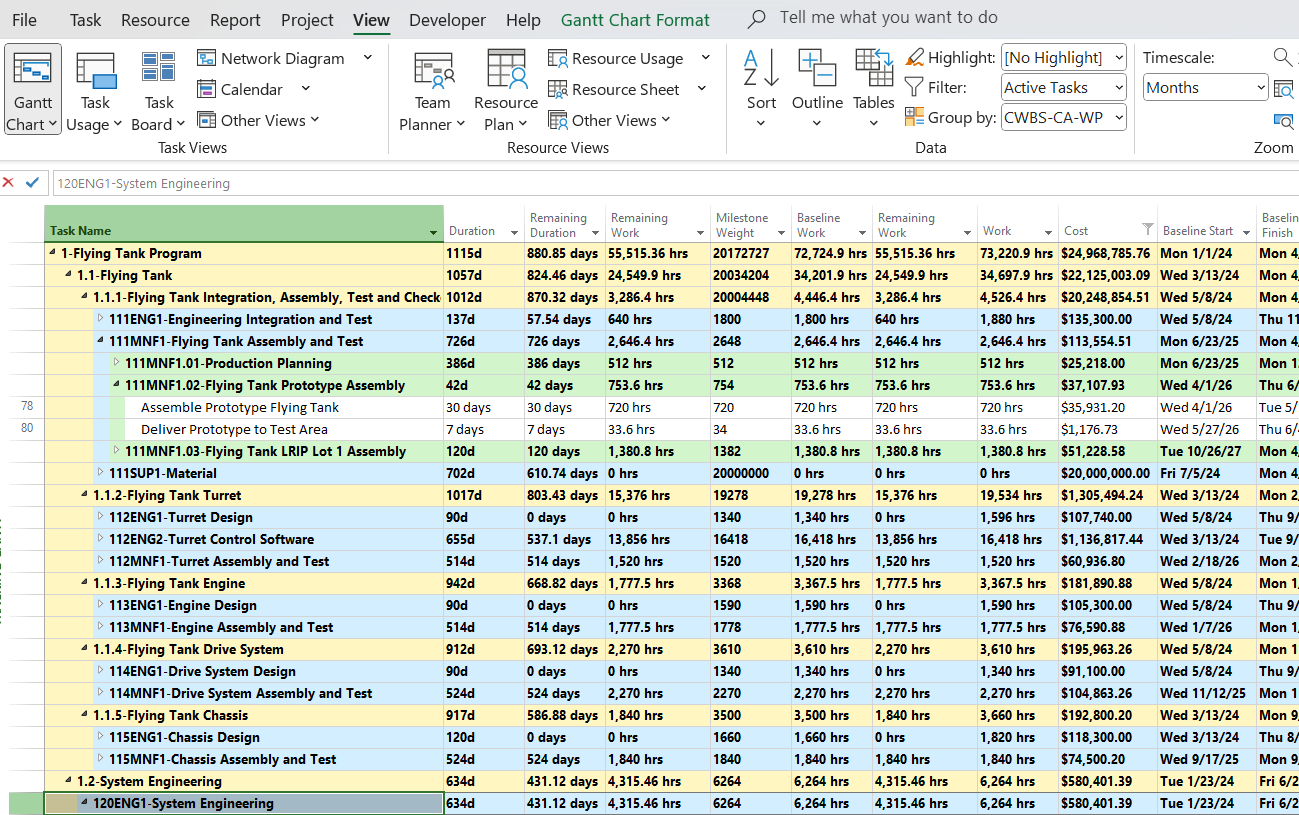The height and width of the screenshot is (815, 1299).
Task: Click 113ENG1-Engine Design task name
Action: click(x=183, y=605)
